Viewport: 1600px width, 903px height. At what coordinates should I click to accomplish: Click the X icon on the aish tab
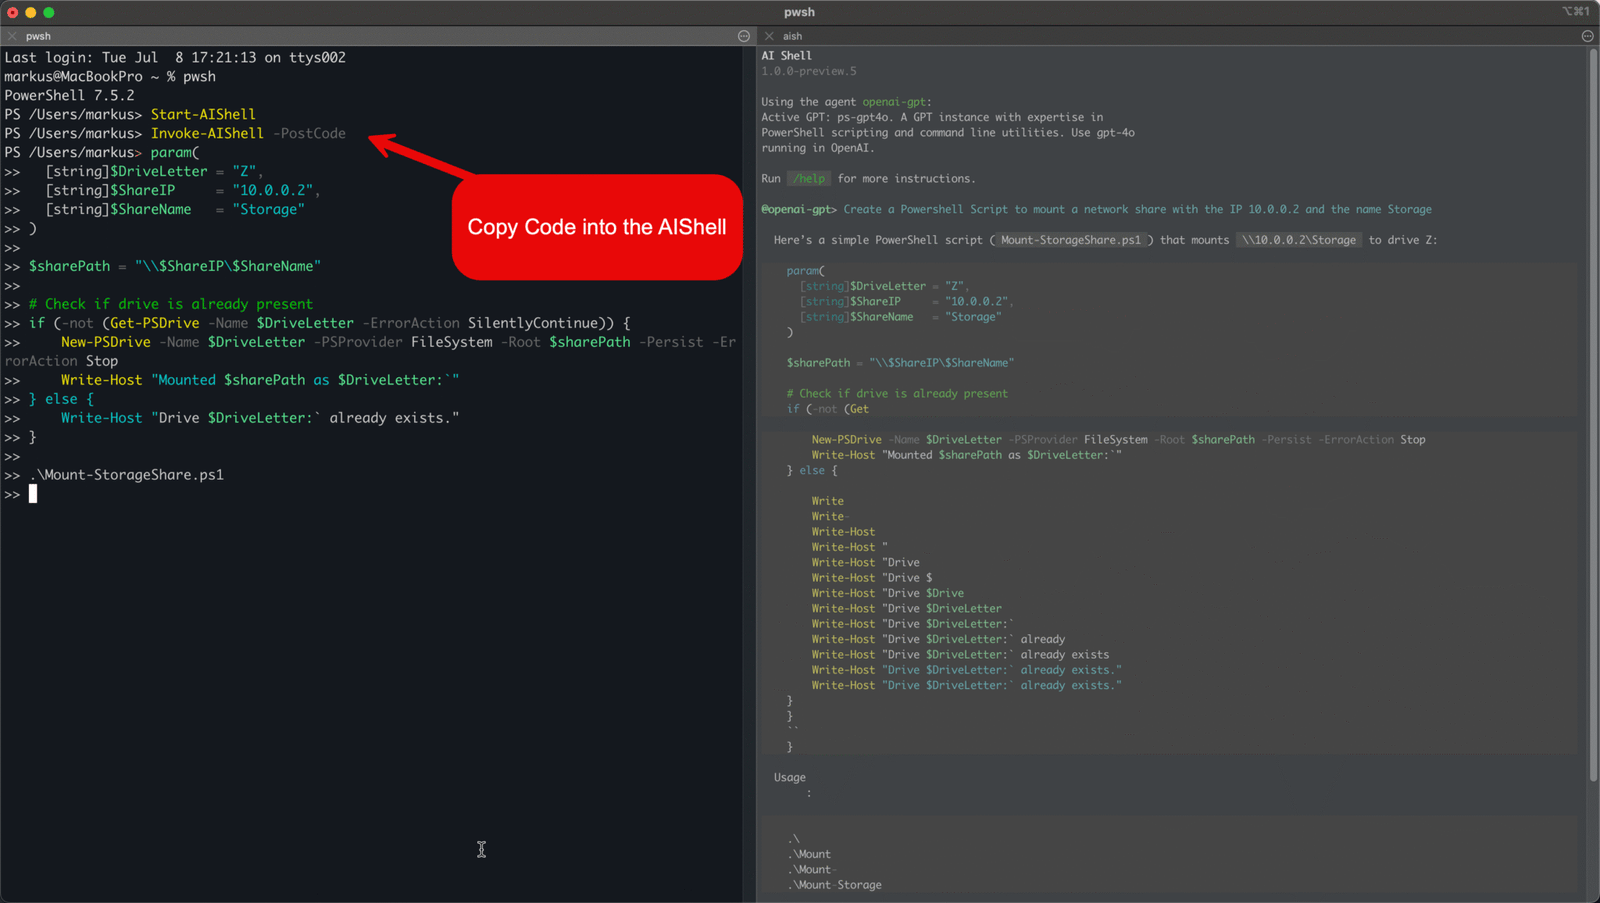click(769, 35)
